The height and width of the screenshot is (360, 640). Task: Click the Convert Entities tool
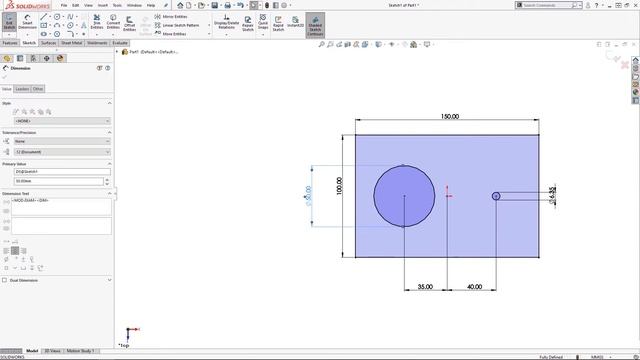(x=113, y=22)
